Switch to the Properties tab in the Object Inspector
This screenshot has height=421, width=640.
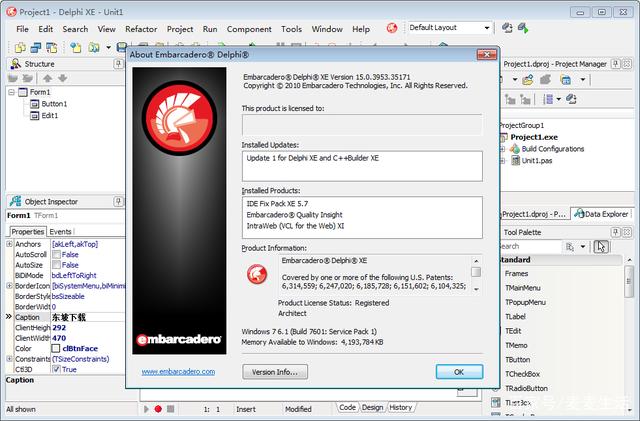tap(28, 232)
